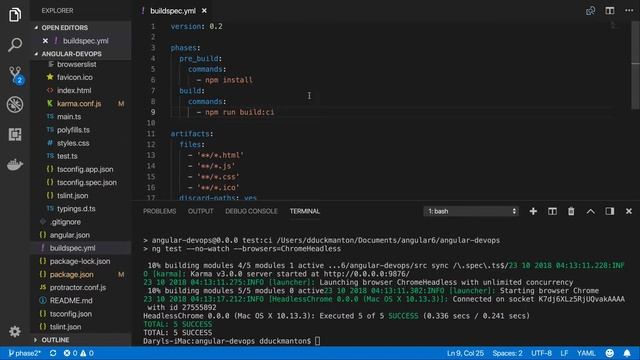Close the terminal panel
The image size is (640, 360).
[x=629, y=211]
